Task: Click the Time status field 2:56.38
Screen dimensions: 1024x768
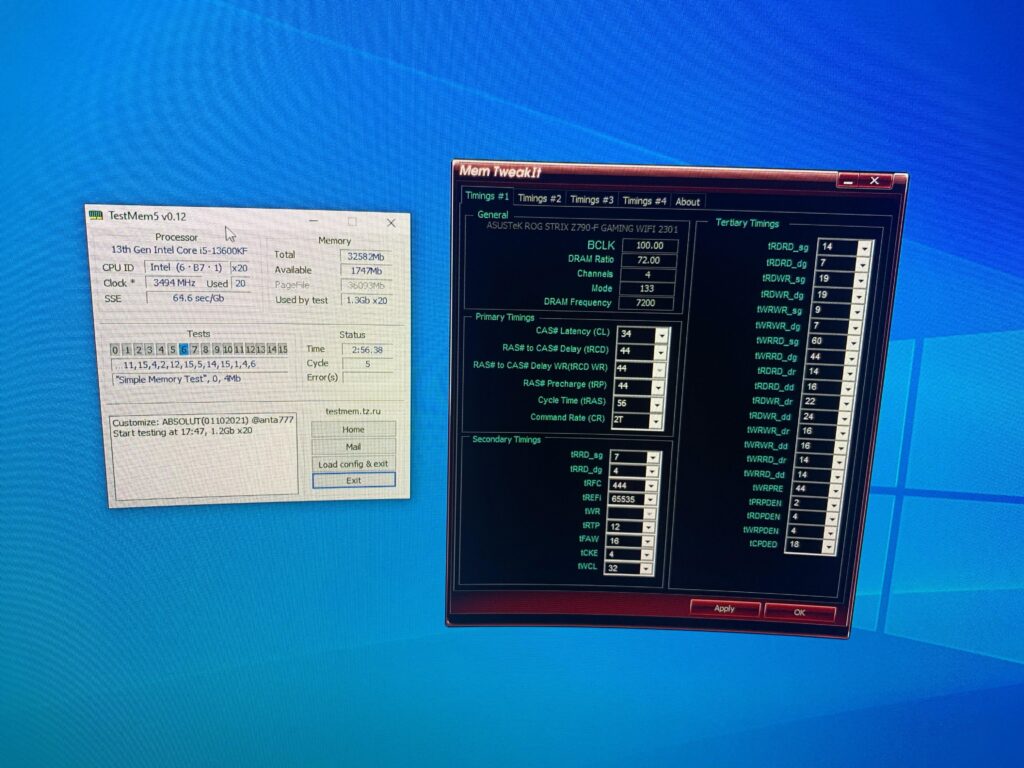Action: click(x=367, y=350)
